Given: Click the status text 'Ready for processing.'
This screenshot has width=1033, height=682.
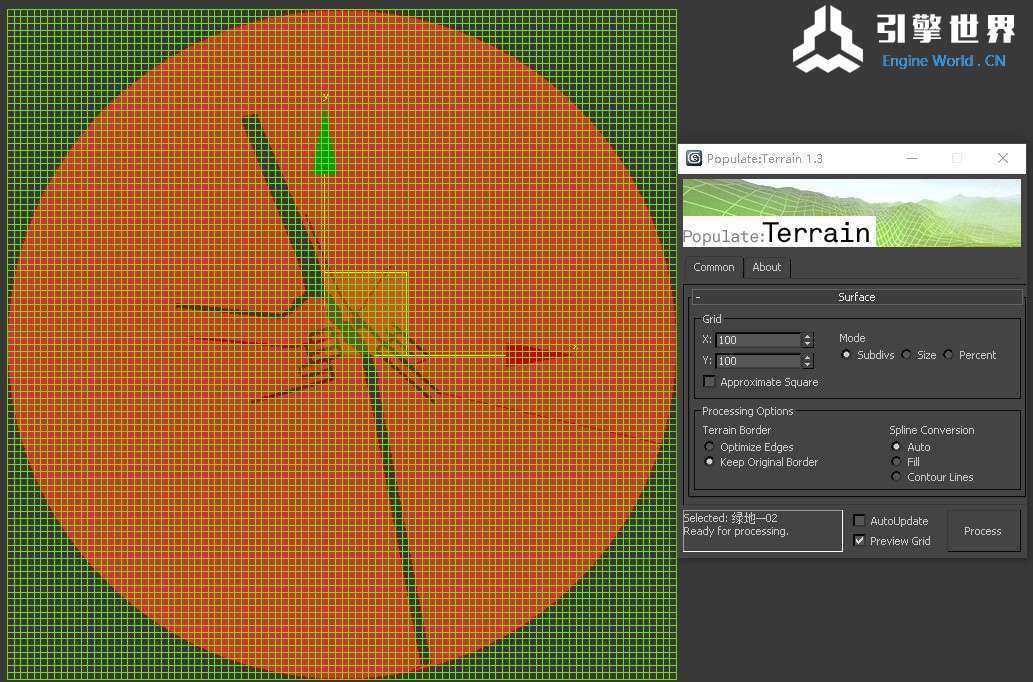Looking at the screenshot, I should 736,531.
